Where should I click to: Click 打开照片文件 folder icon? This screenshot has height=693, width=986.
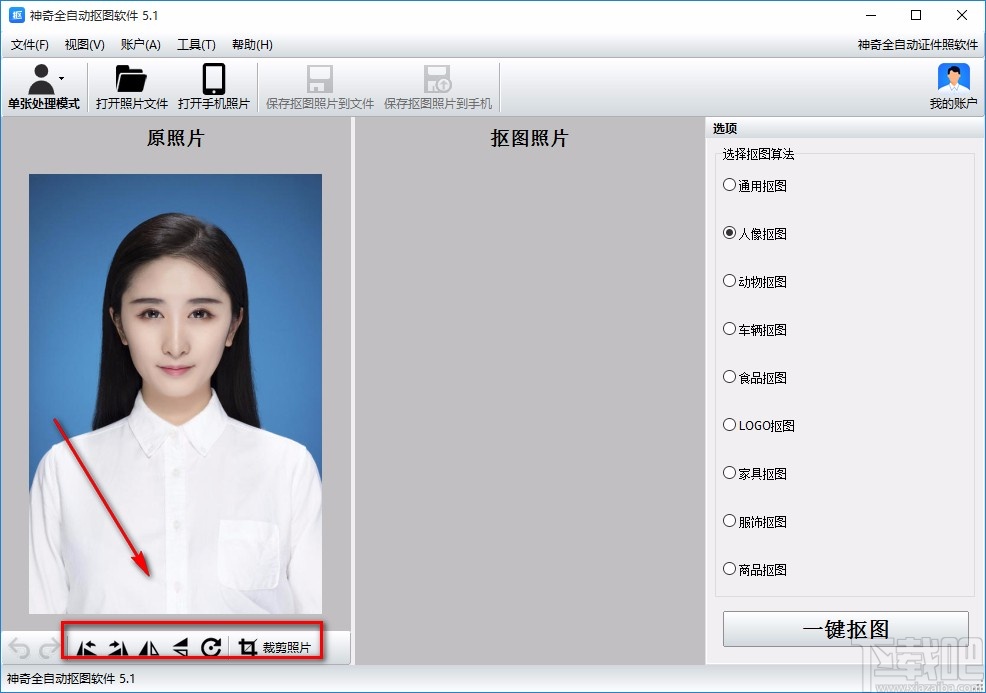tap(131, 79)
